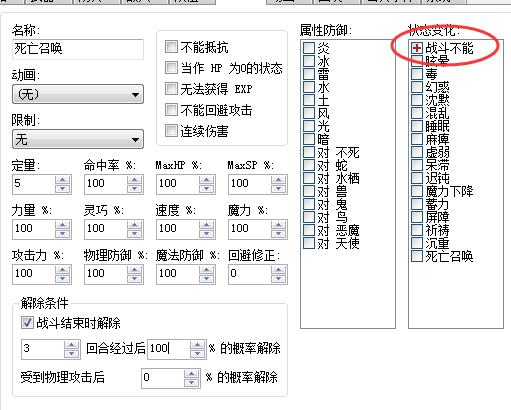
Task: Increase 受到物理攻击后 probability with up arrow
Action: [x=192, y=374]
